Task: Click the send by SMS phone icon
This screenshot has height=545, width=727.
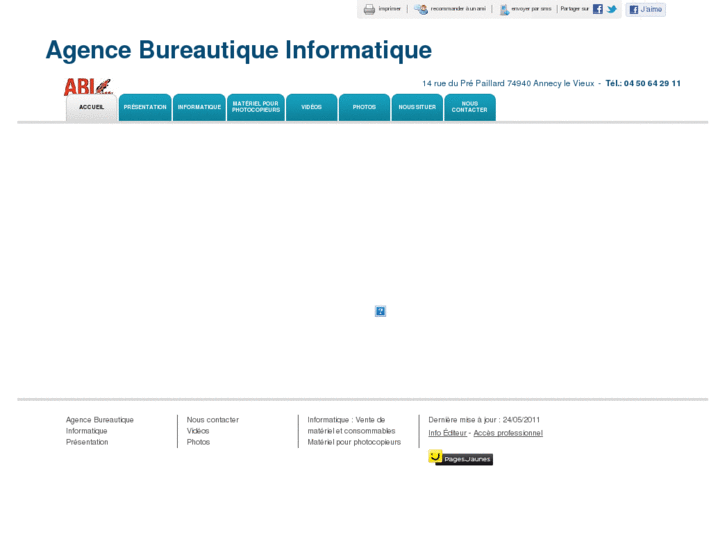Action: pos(504,9)
